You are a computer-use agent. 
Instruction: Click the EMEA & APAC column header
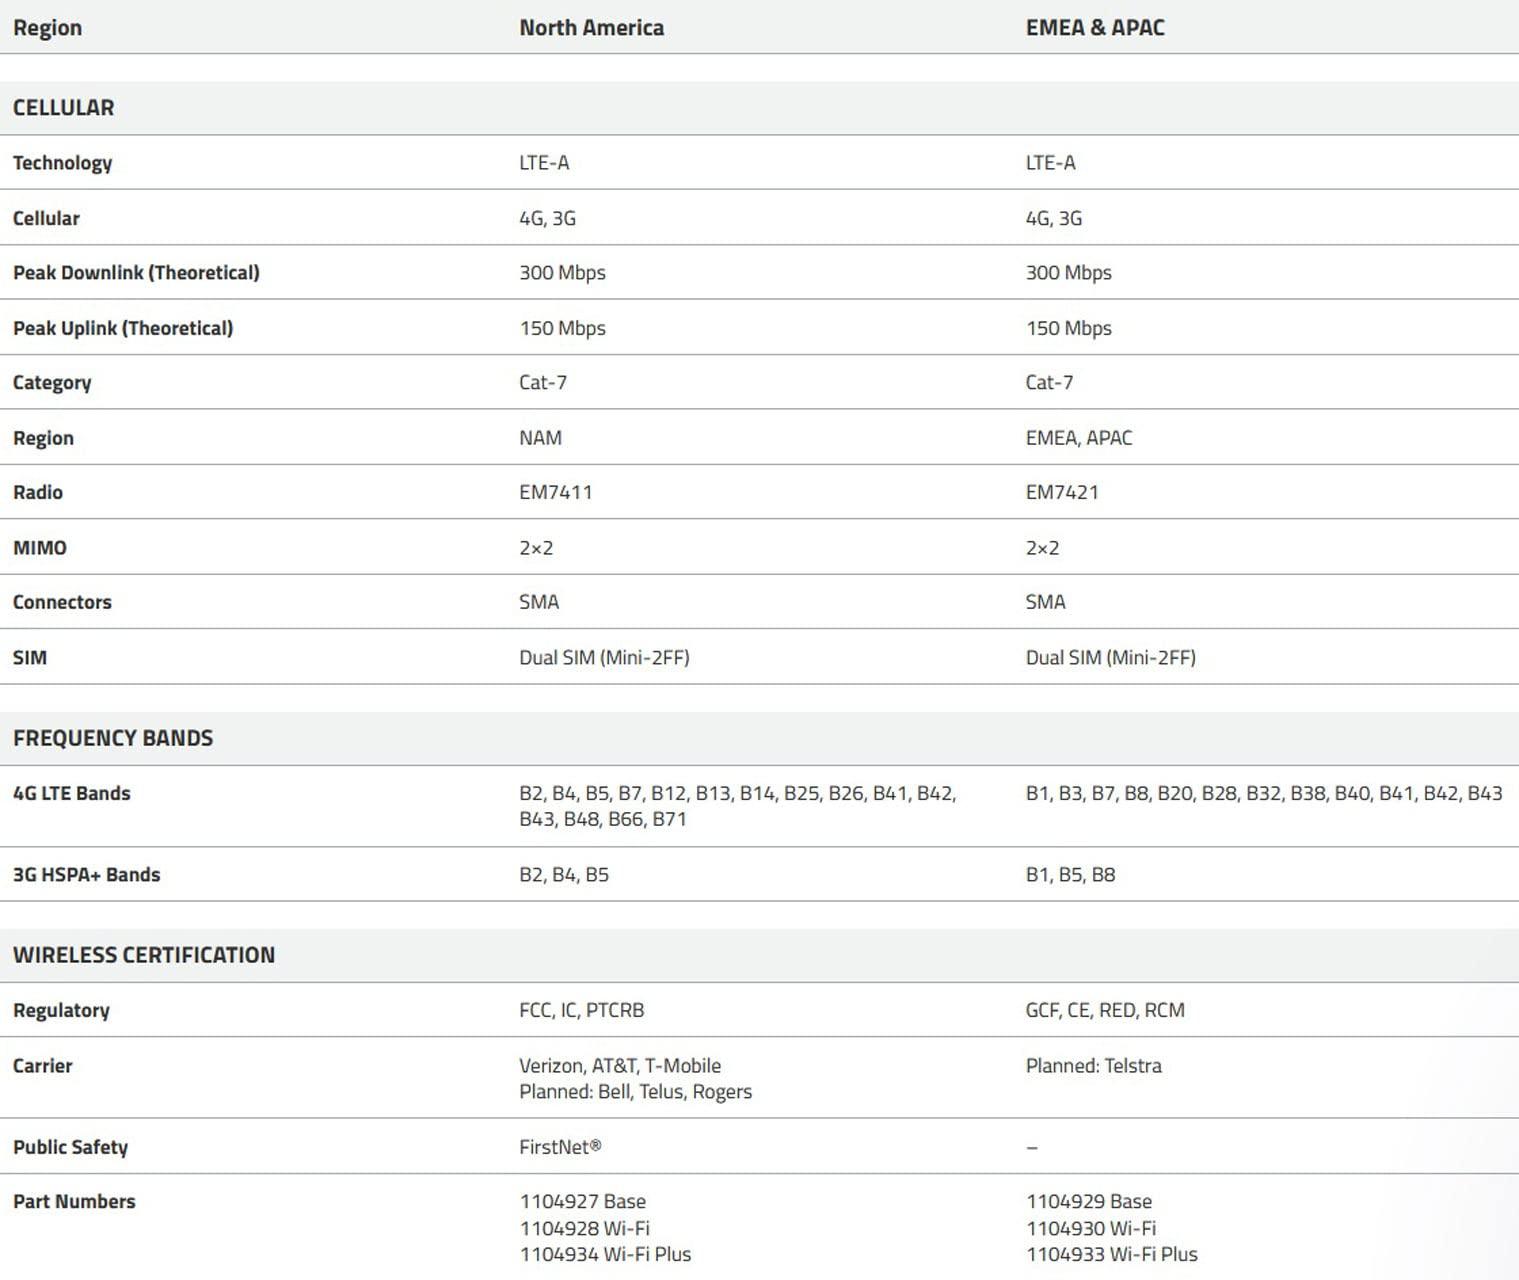1095,28
